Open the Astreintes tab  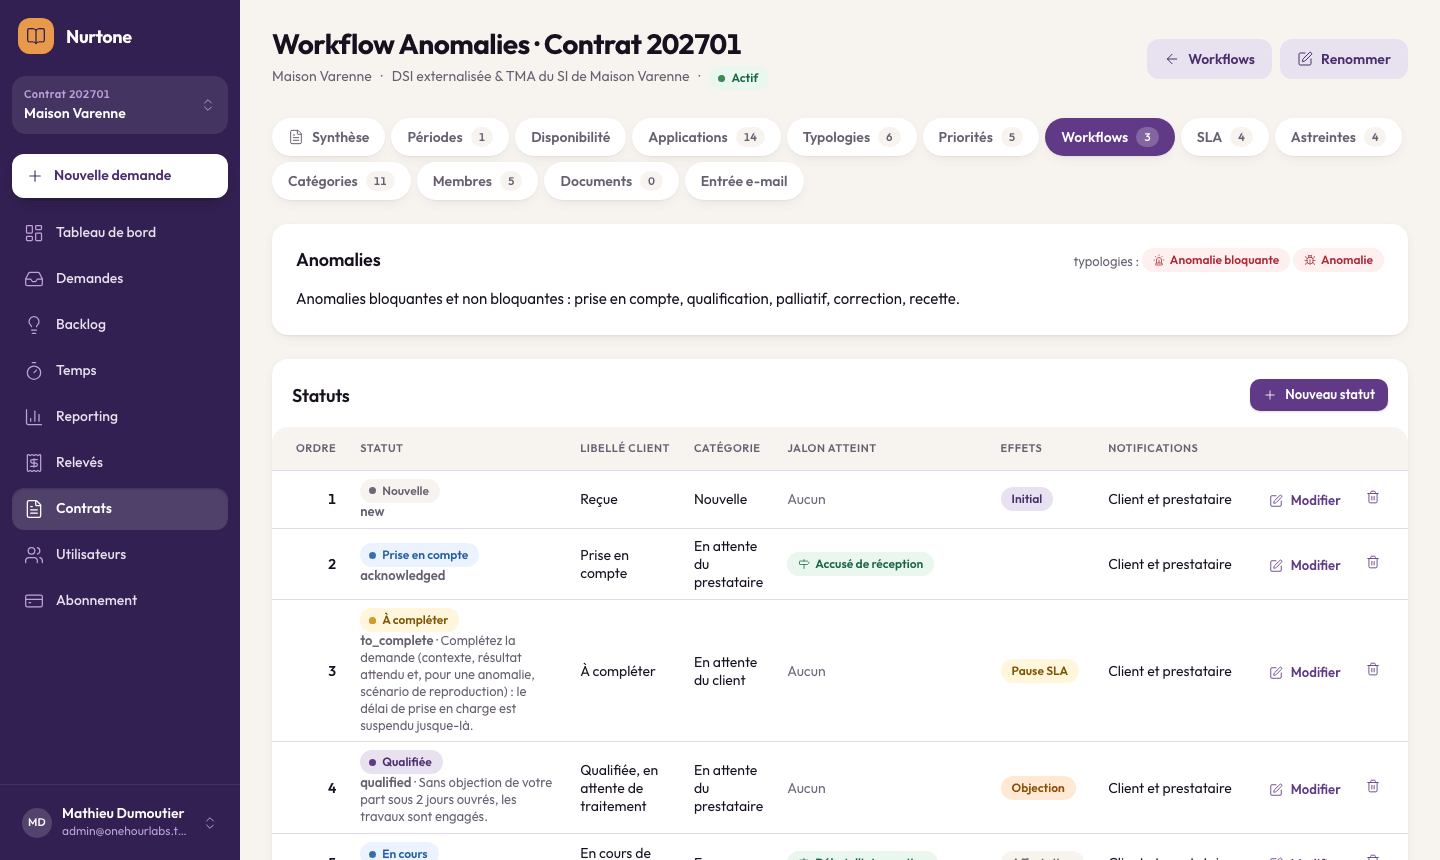point(1338,137)
